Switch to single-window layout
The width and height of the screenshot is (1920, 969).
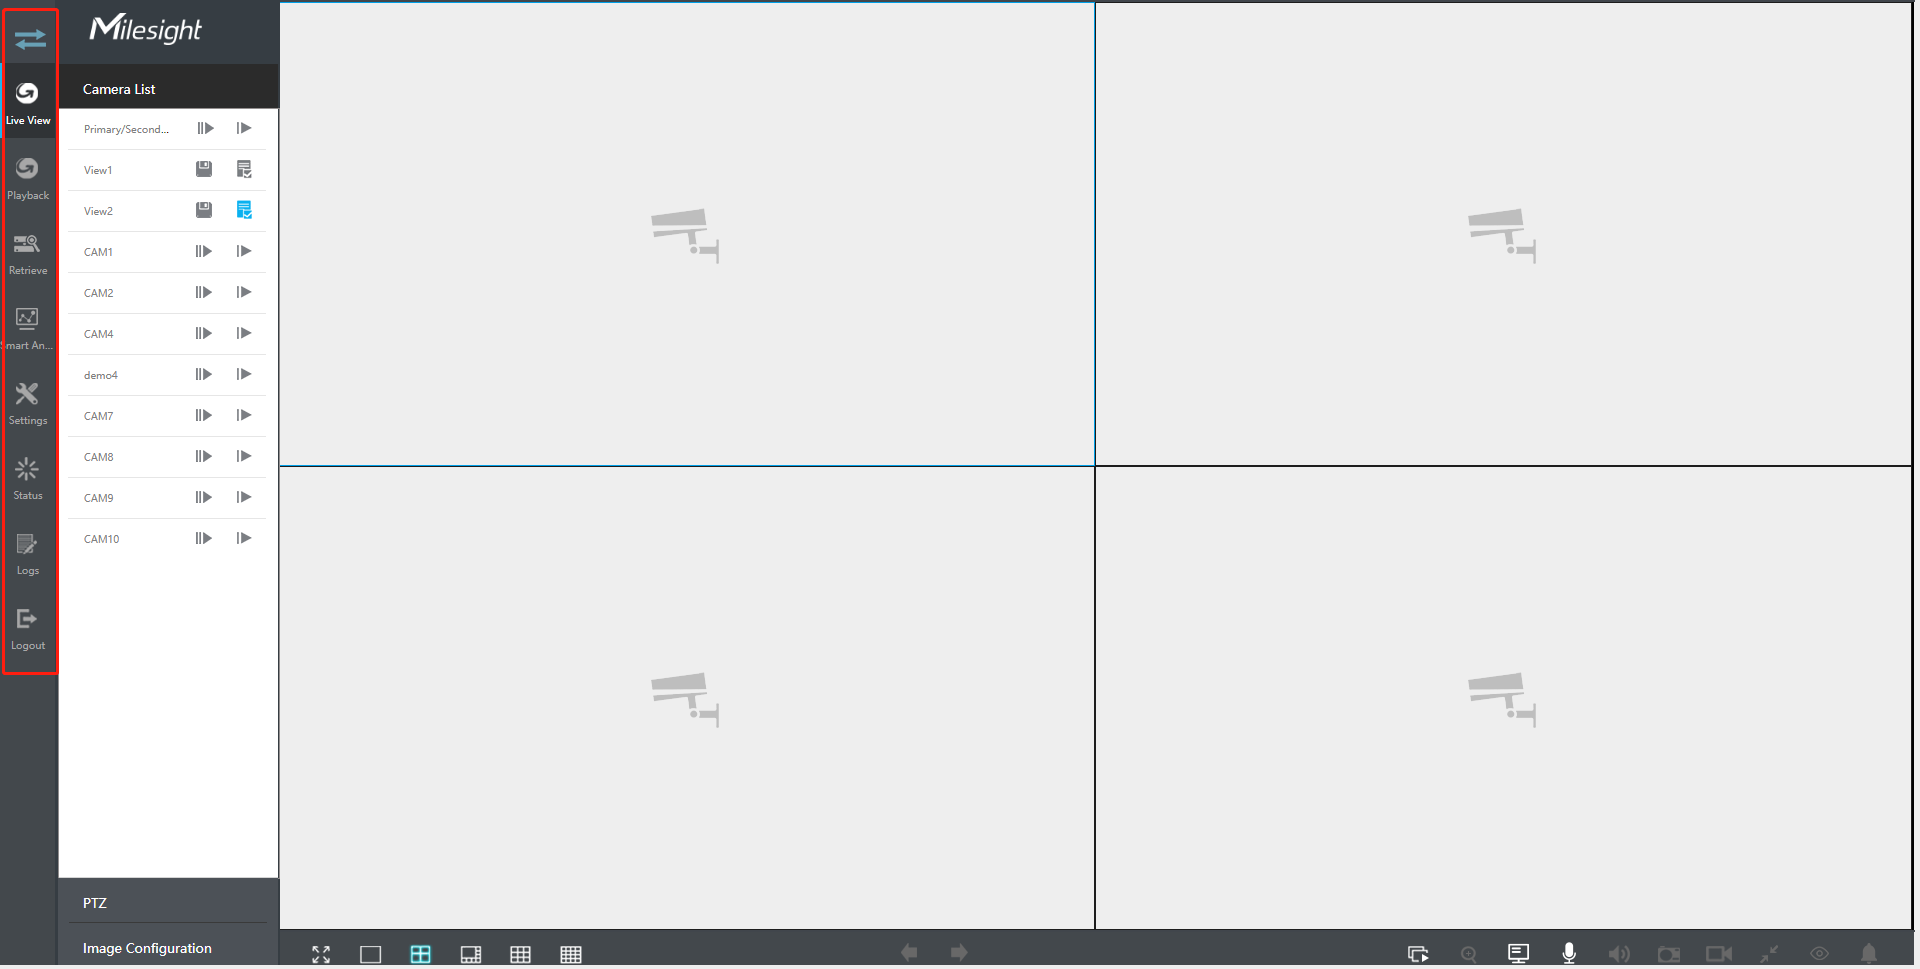370,954
